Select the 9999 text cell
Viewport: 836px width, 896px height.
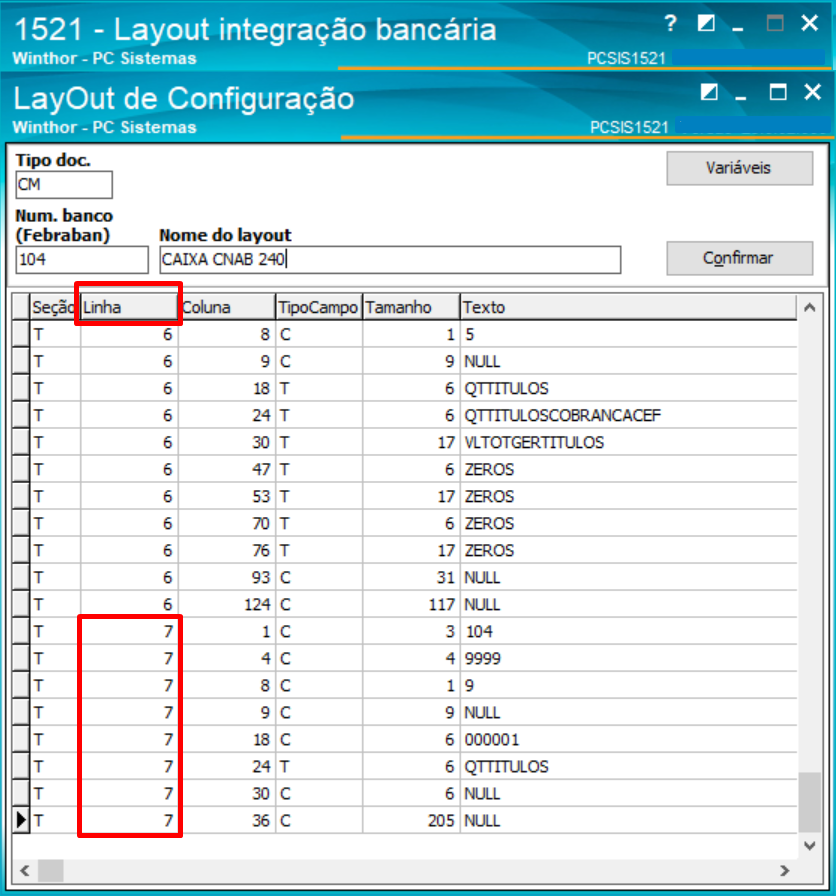coord(628,658)
